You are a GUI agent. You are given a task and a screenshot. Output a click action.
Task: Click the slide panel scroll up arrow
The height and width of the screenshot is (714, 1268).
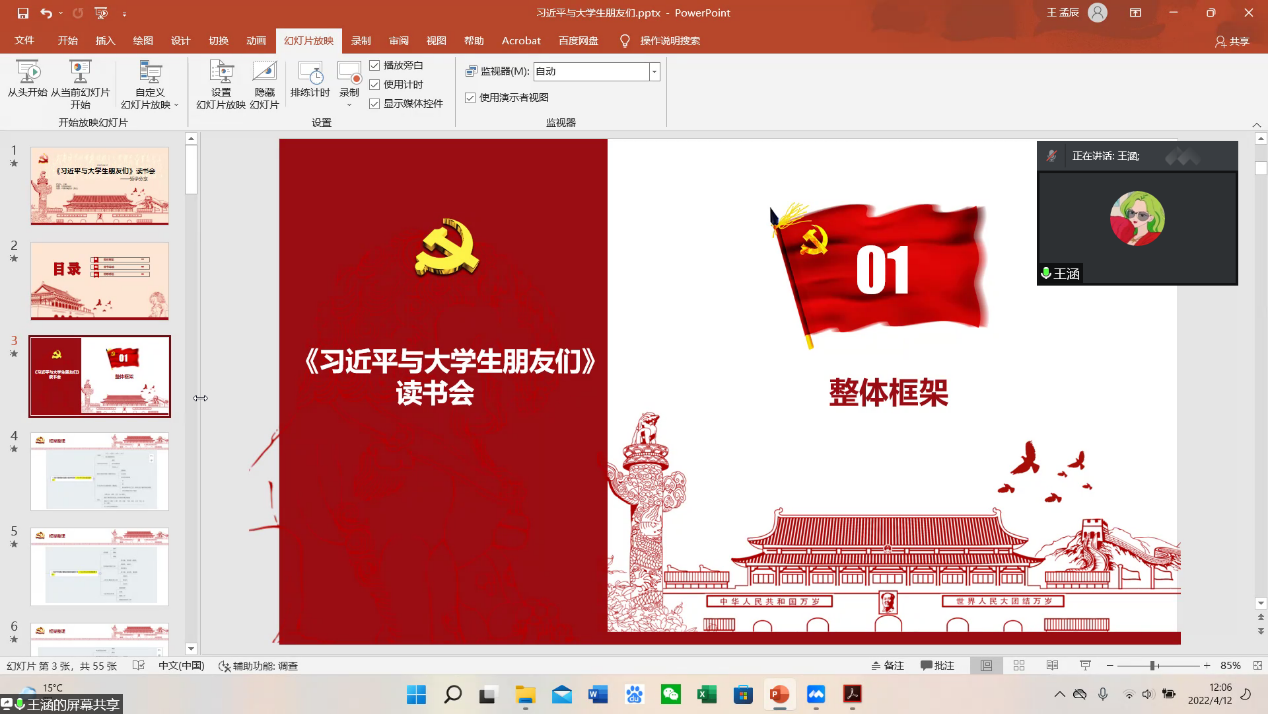pos(191,137)
